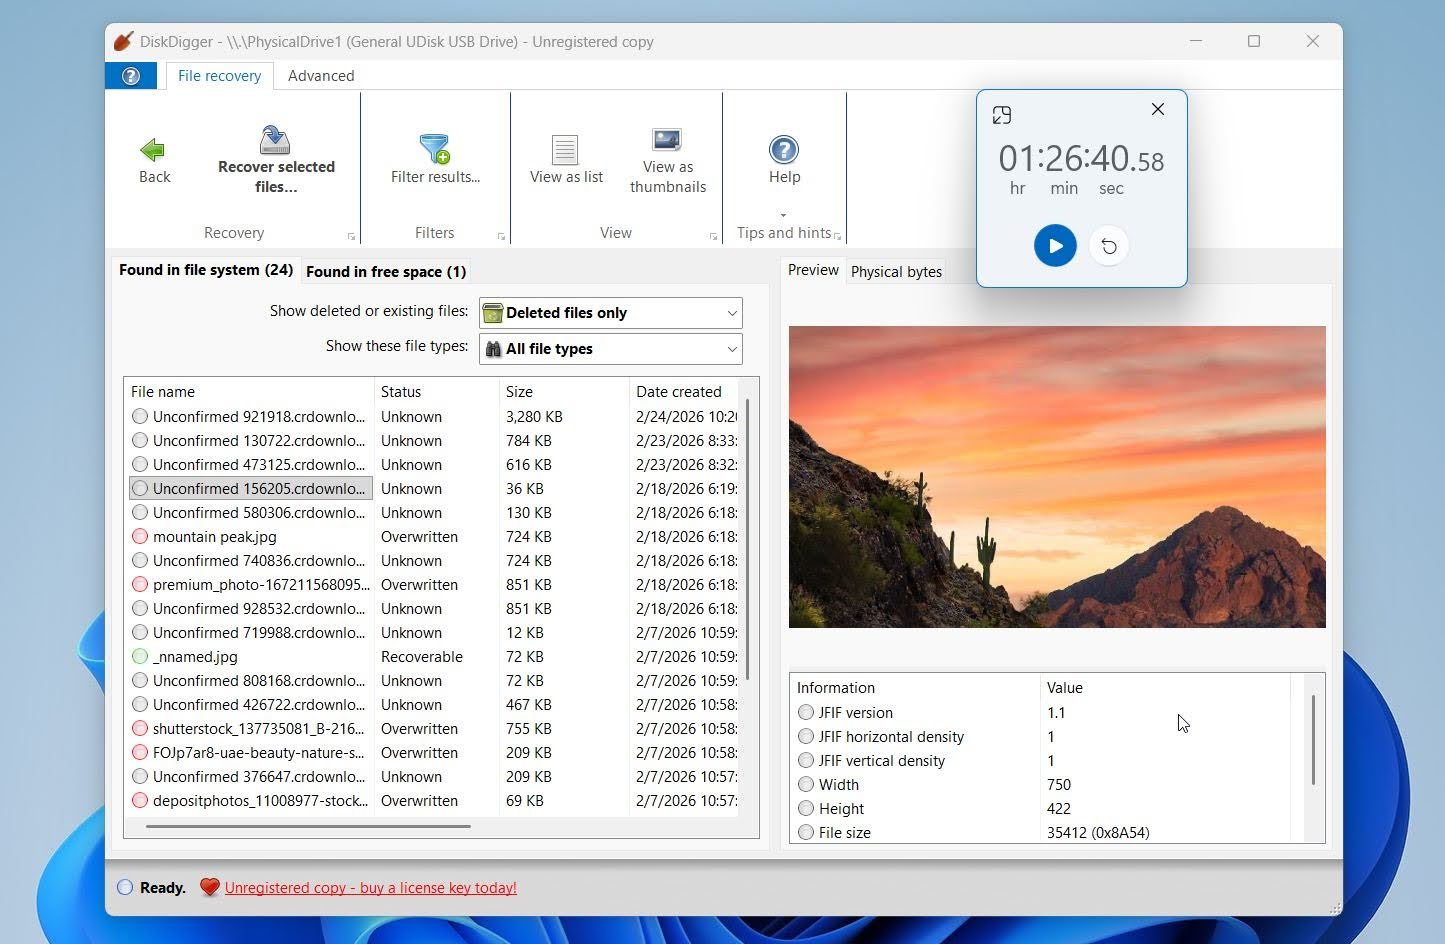Select the File recovery ribbon tab
Image resolution: width=1445 pixels, height=944 pixels.
coord(219,76)
